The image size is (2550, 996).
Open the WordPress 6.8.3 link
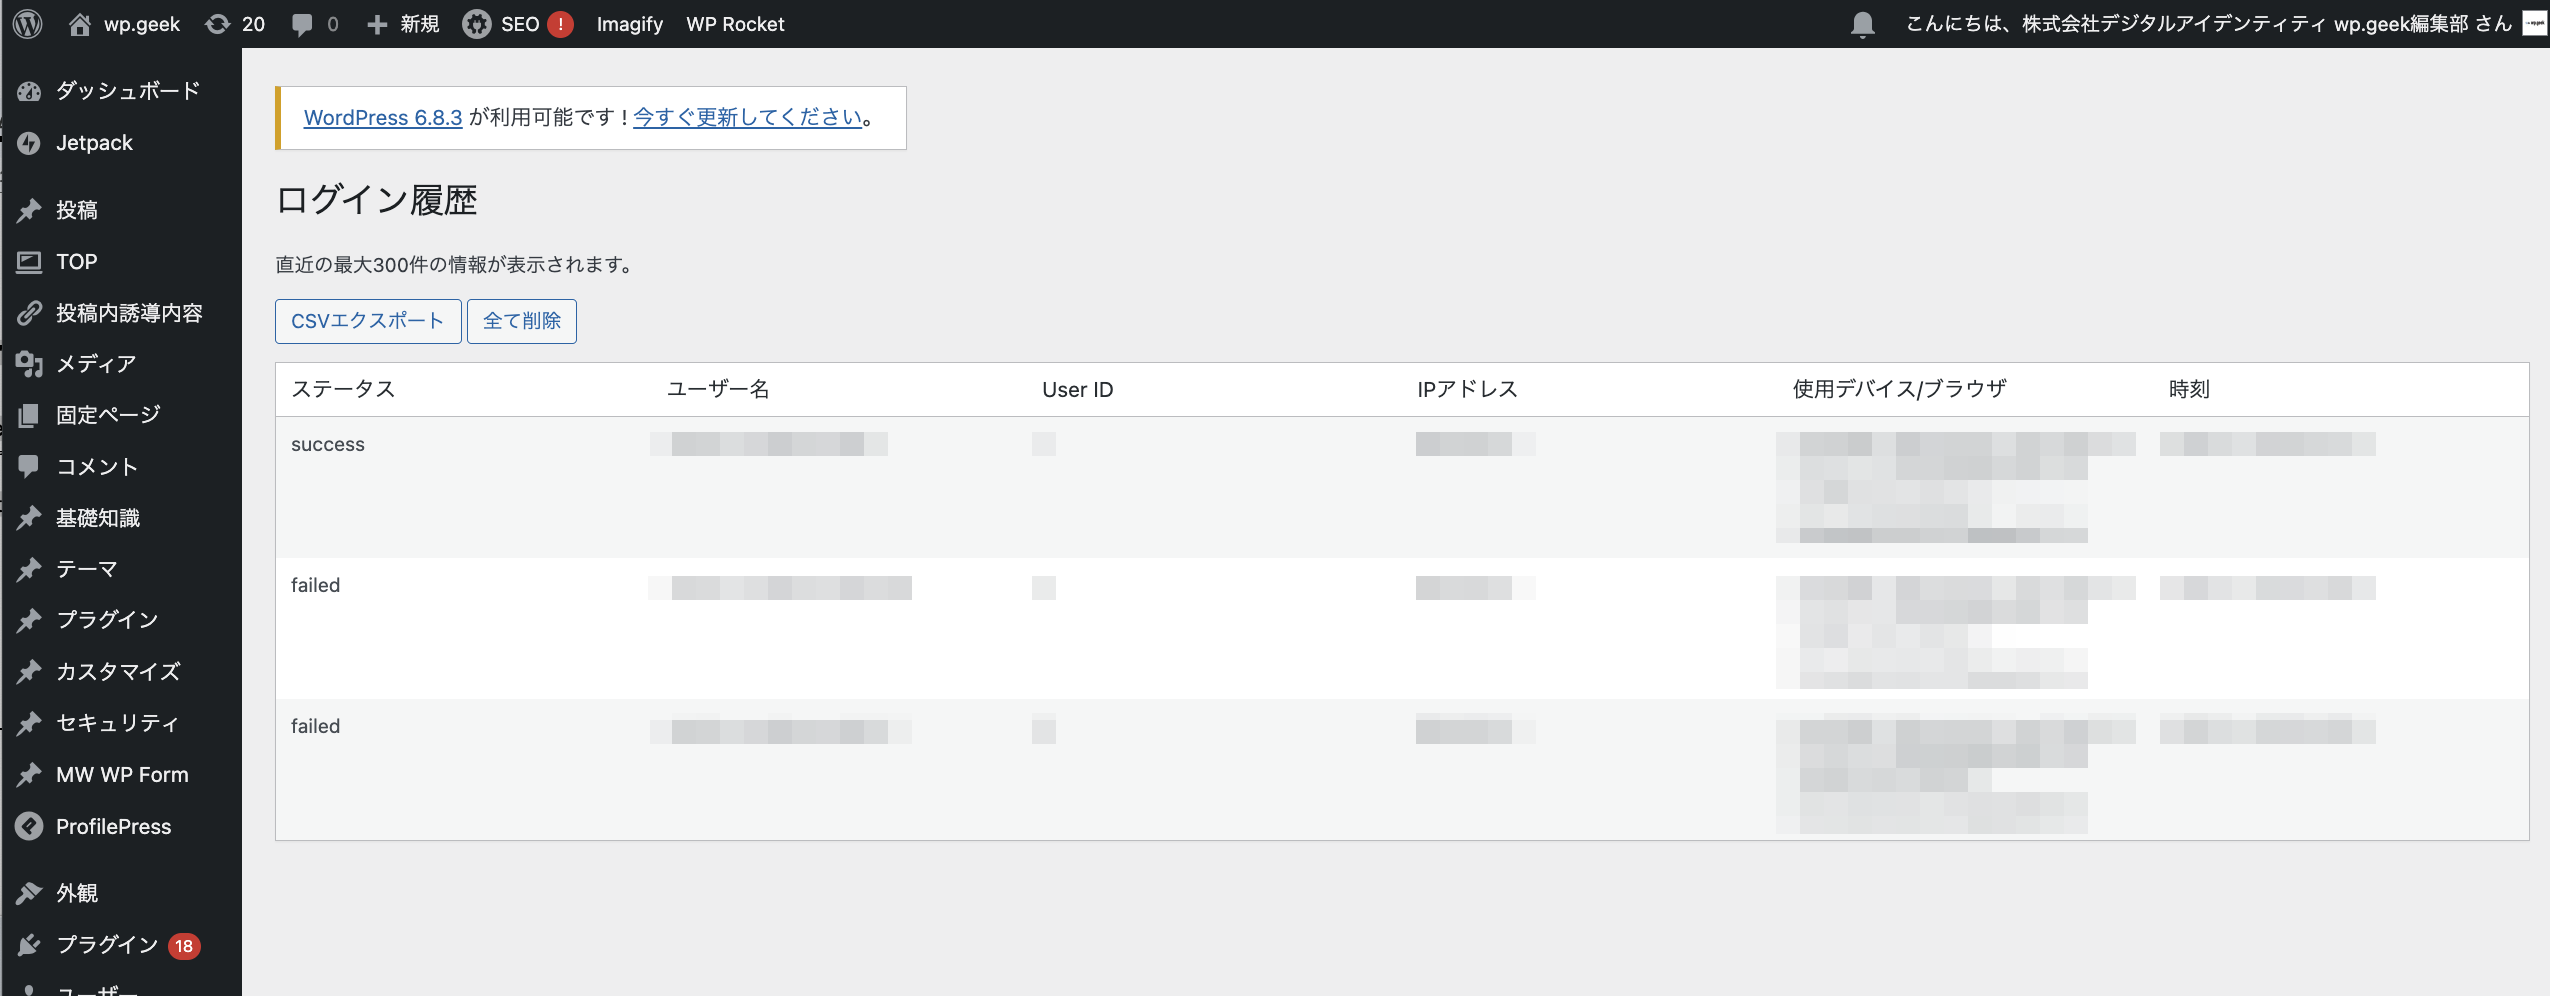(382, 117)
